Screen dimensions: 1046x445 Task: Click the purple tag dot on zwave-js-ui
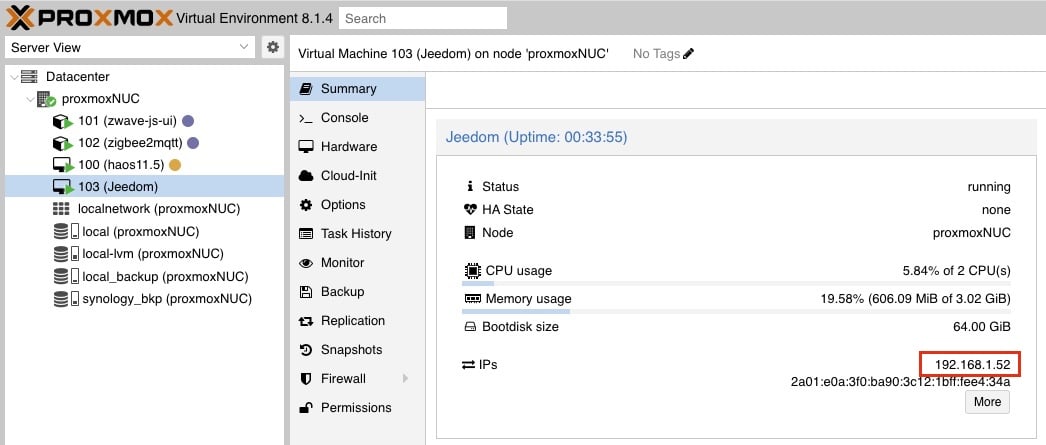tap(188, 121)
